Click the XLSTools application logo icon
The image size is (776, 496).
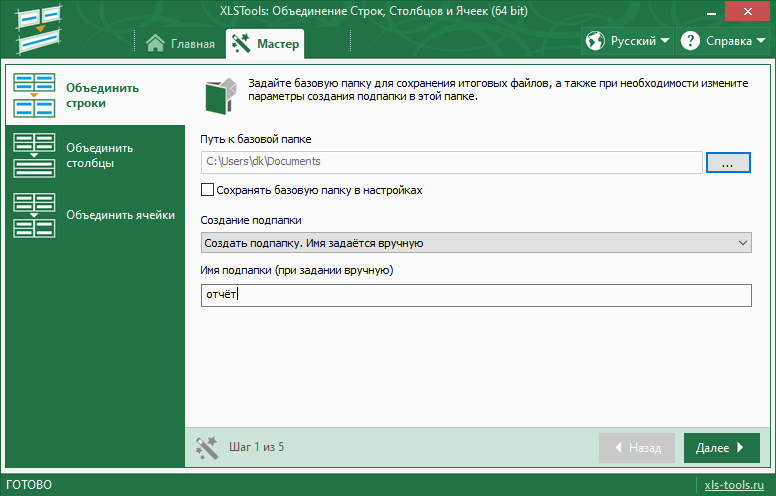(x=39, y=28)
